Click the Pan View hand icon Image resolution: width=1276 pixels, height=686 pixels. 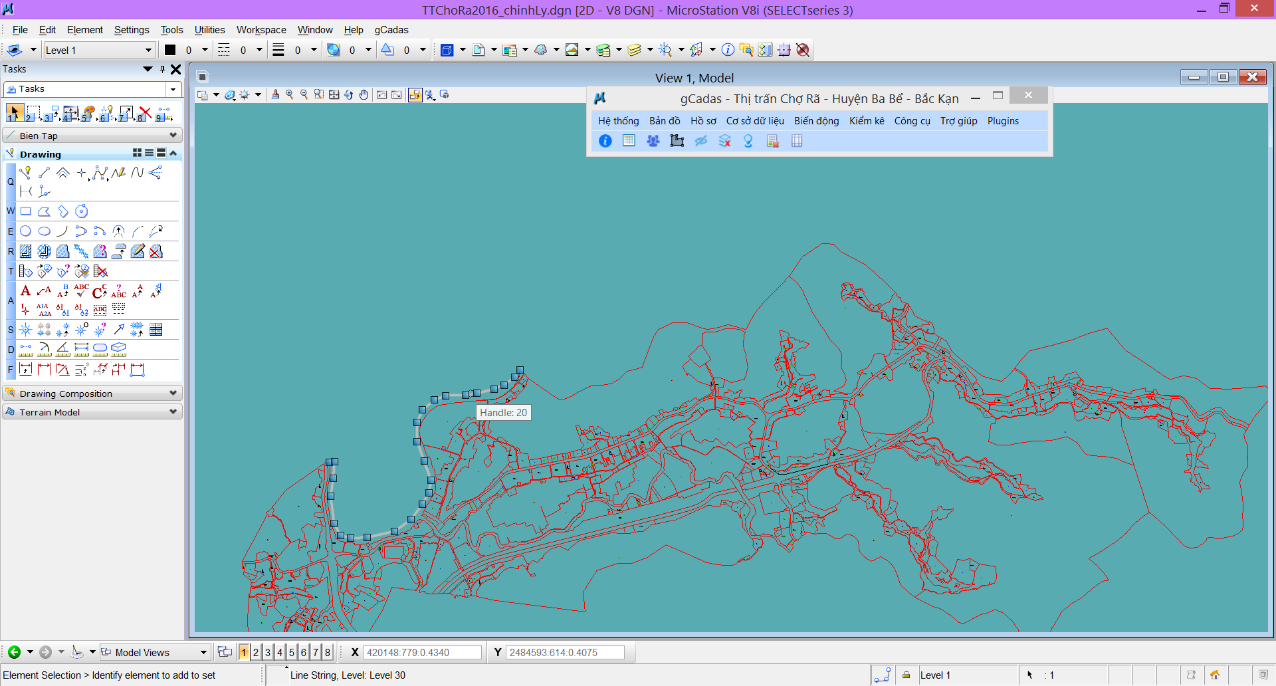364,95
